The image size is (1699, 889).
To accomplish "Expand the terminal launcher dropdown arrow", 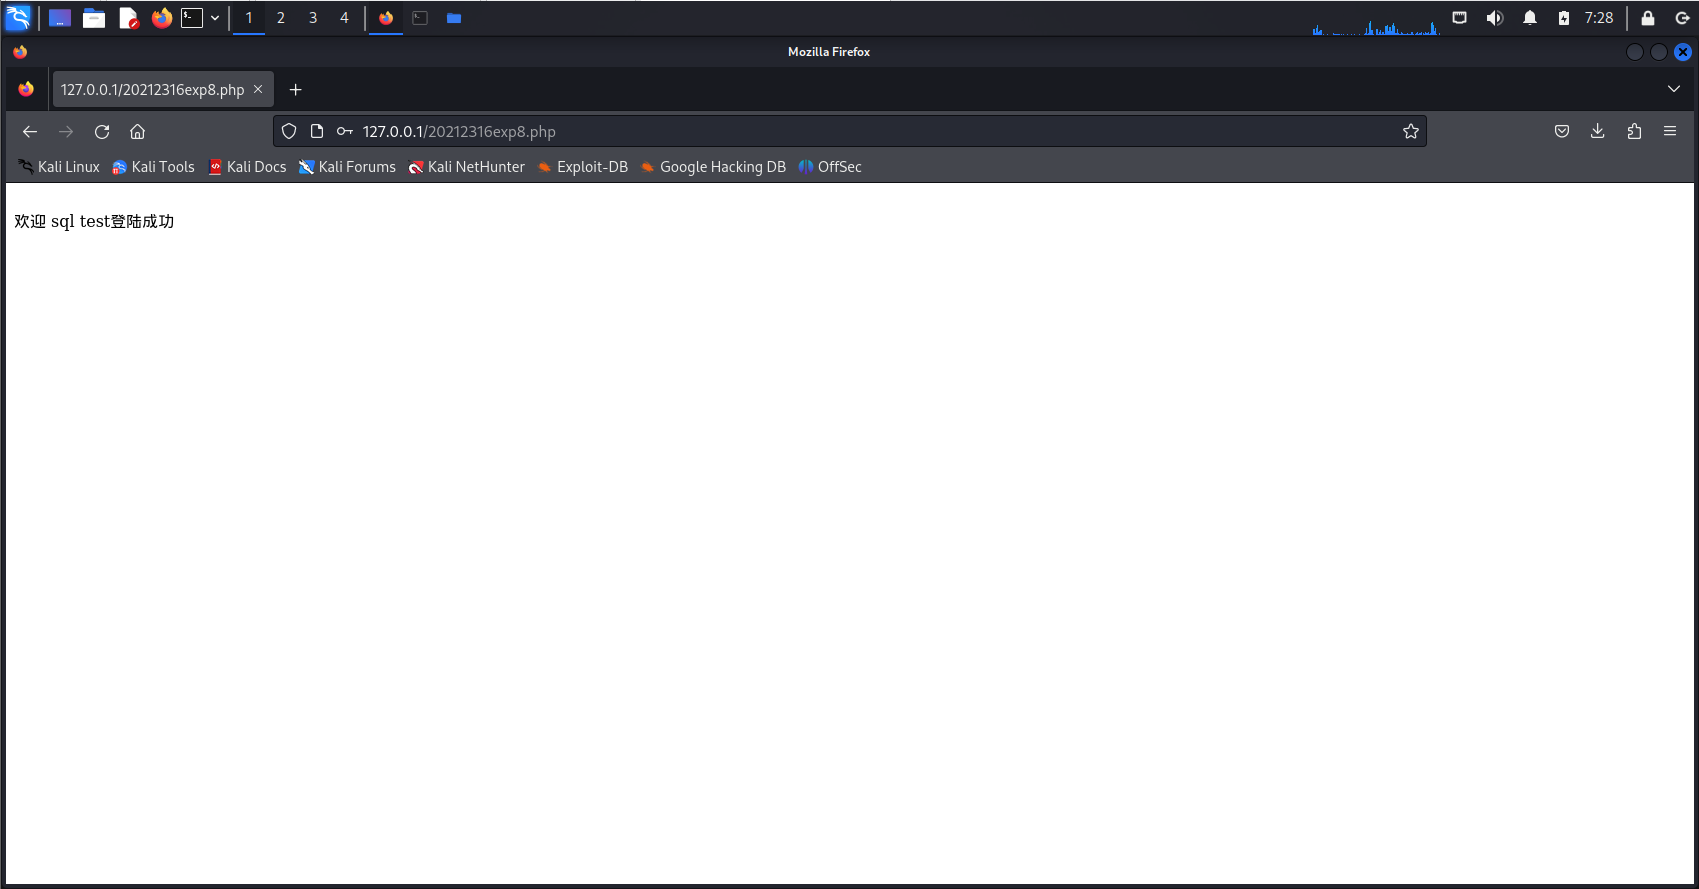I will pos(215,18).
